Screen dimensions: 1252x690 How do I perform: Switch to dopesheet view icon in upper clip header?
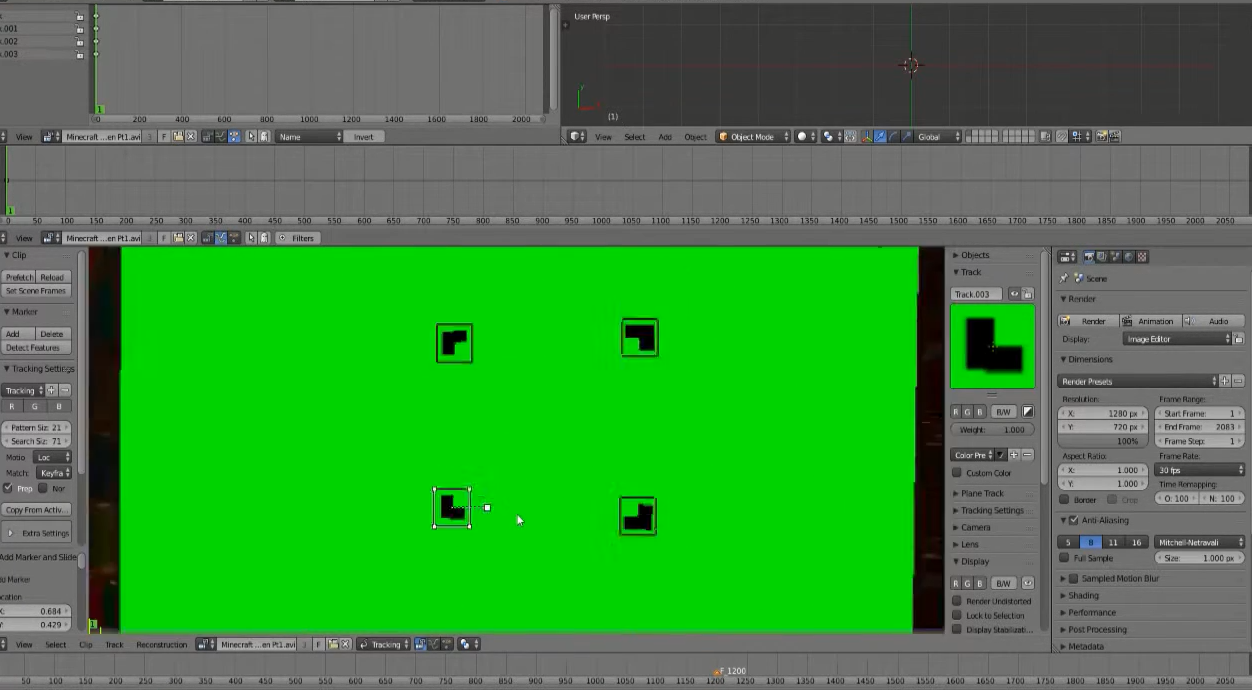pos(234,136)
